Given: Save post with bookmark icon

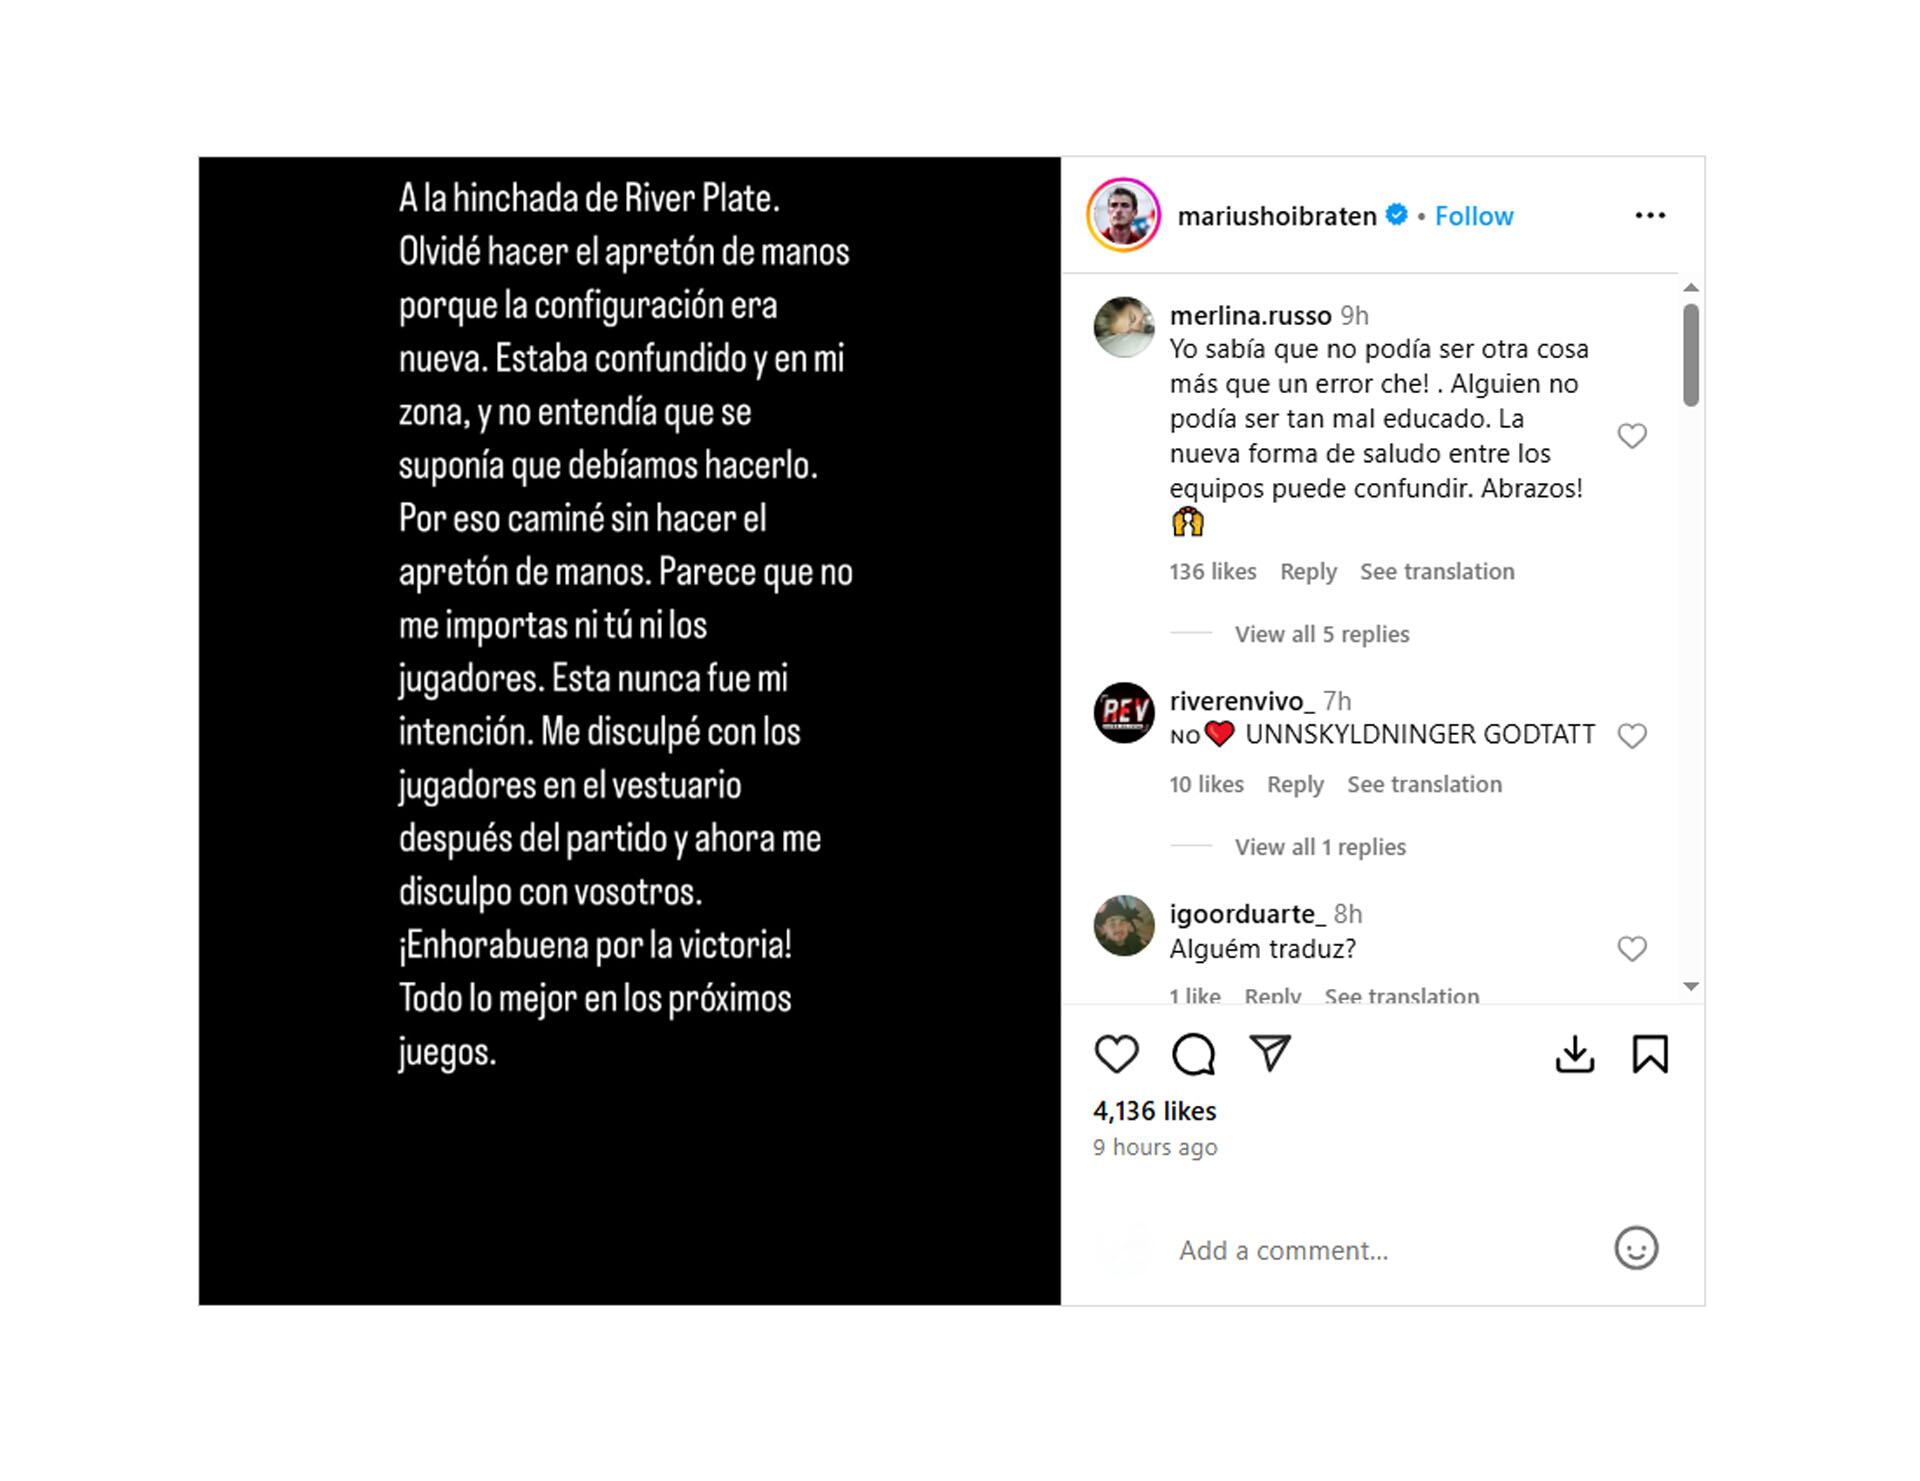Looking at the screenshot, I should (1650, 1054).
